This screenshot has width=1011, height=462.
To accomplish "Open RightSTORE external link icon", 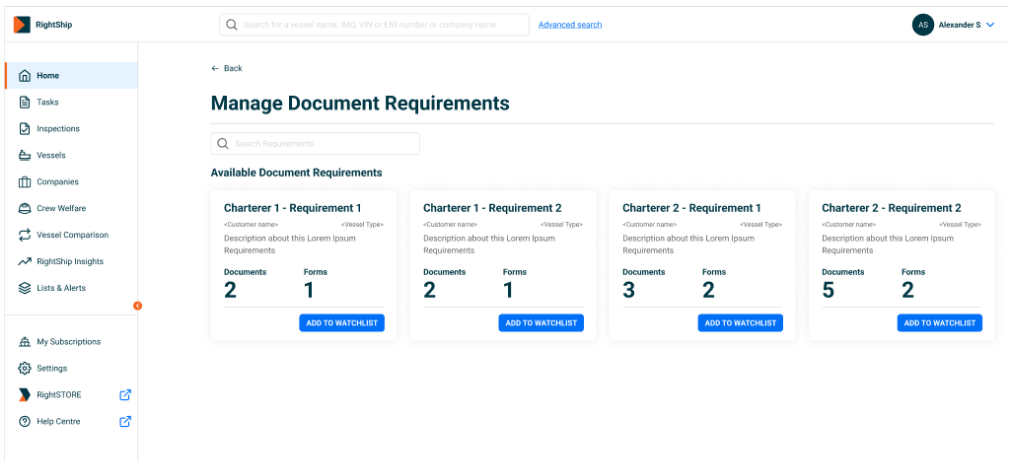I will pyautogui.click(x=125, y=394).
